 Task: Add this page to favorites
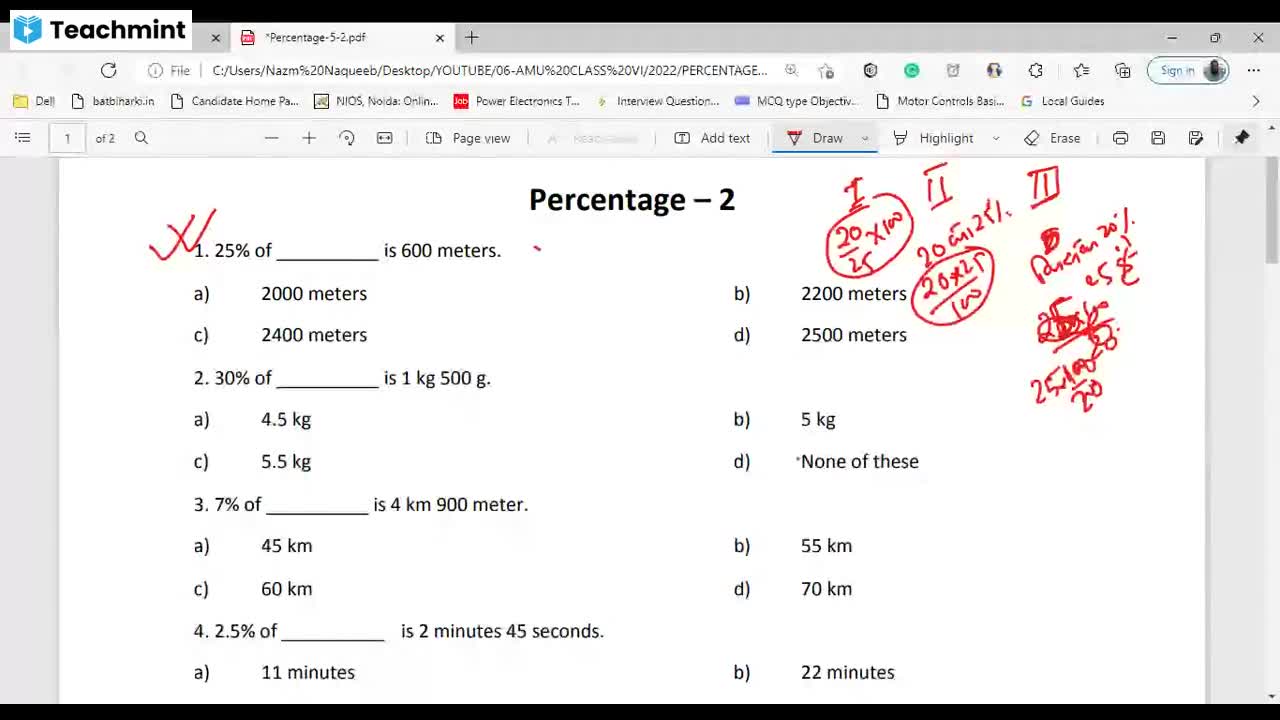point(826,70)
